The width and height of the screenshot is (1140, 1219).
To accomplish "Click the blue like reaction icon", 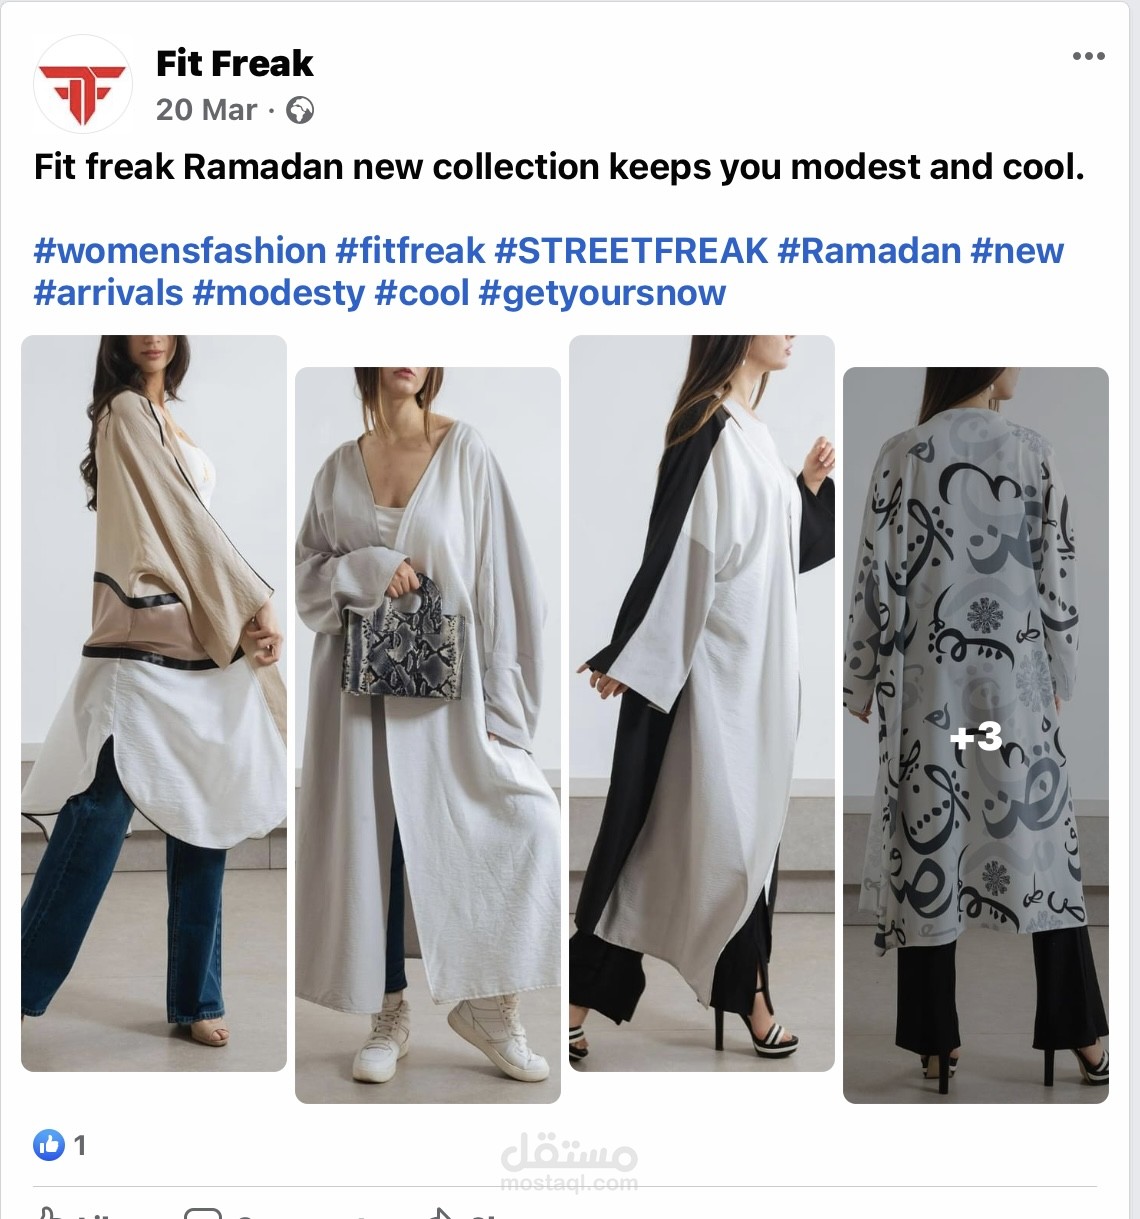I will [x=49, y=1144].
